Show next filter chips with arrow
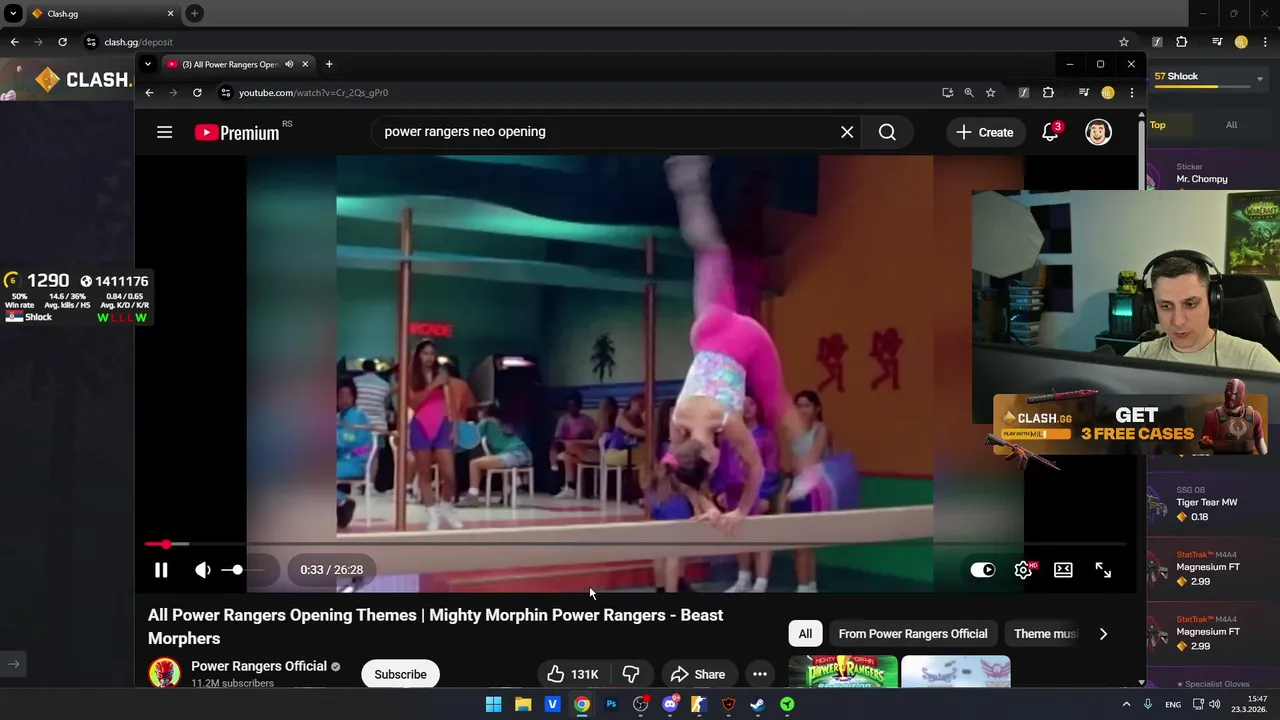 [x=1103, y=634]
